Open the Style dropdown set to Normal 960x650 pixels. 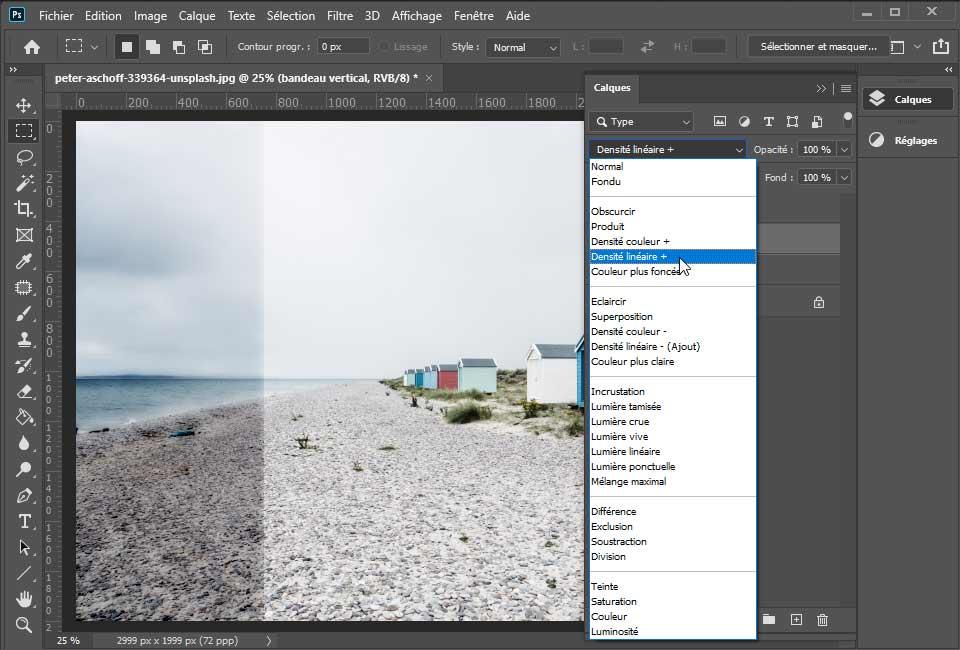[524, 47]
